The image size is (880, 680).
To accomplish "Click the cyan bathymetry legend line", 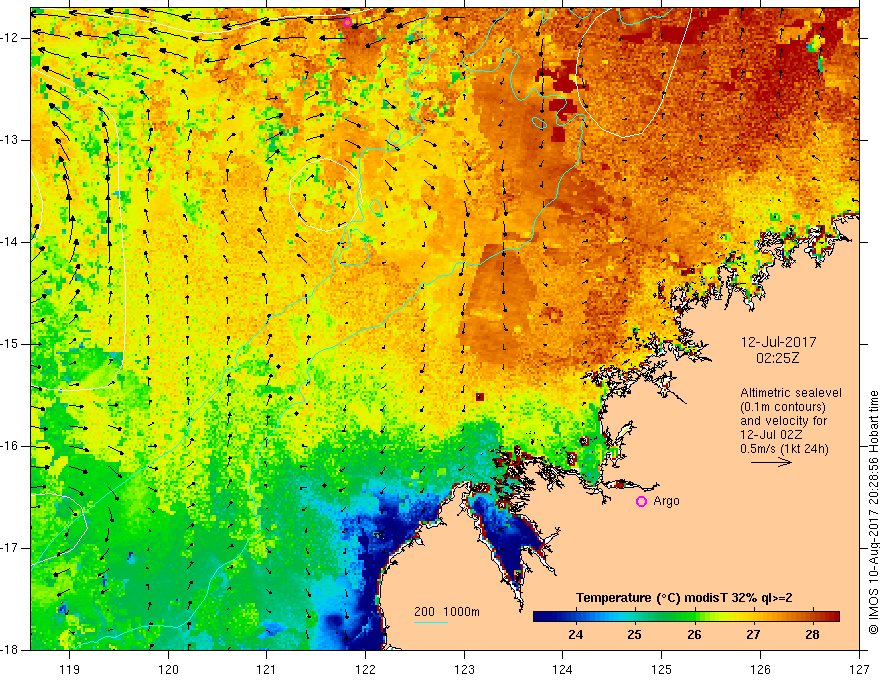I will (431, 622).
